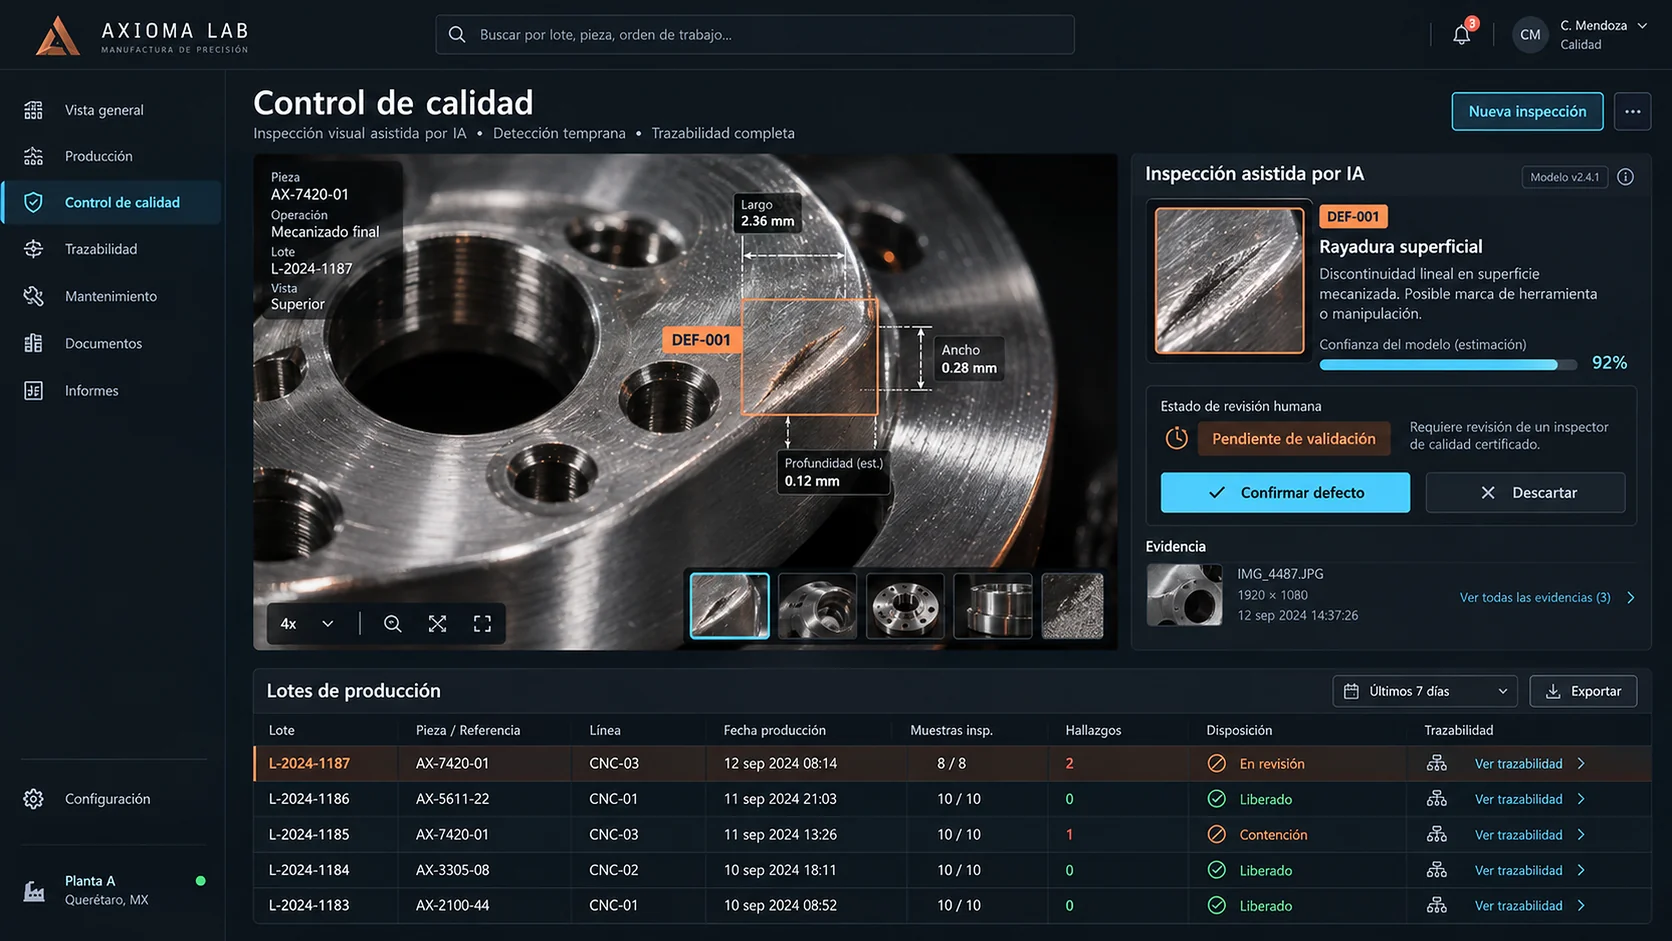Open the Producción section
Viewport: 1672px width, 941px height.
click(98, 156)
